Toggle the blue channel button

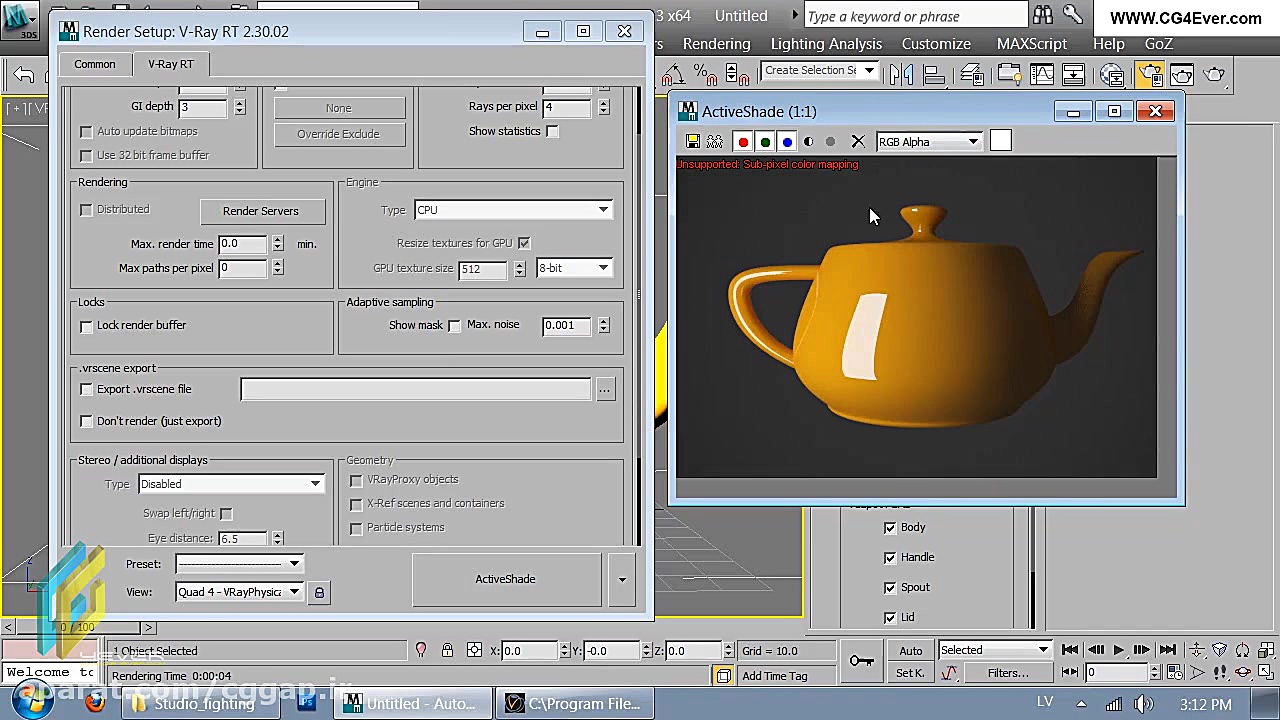click(787, 142)
